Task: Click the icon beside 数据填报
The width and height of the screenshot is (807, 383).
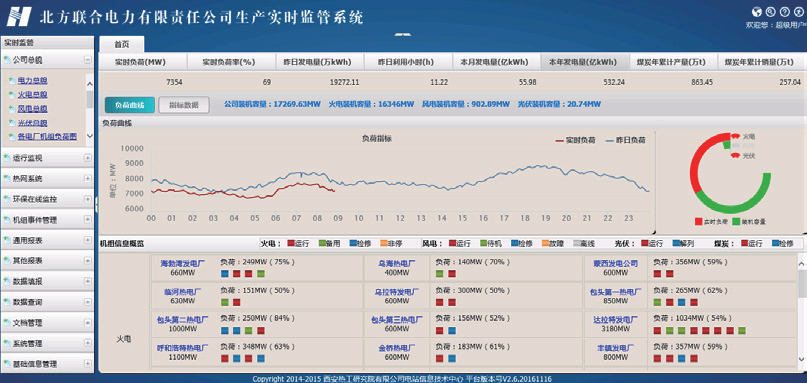Action: click(x=7, y=282)
